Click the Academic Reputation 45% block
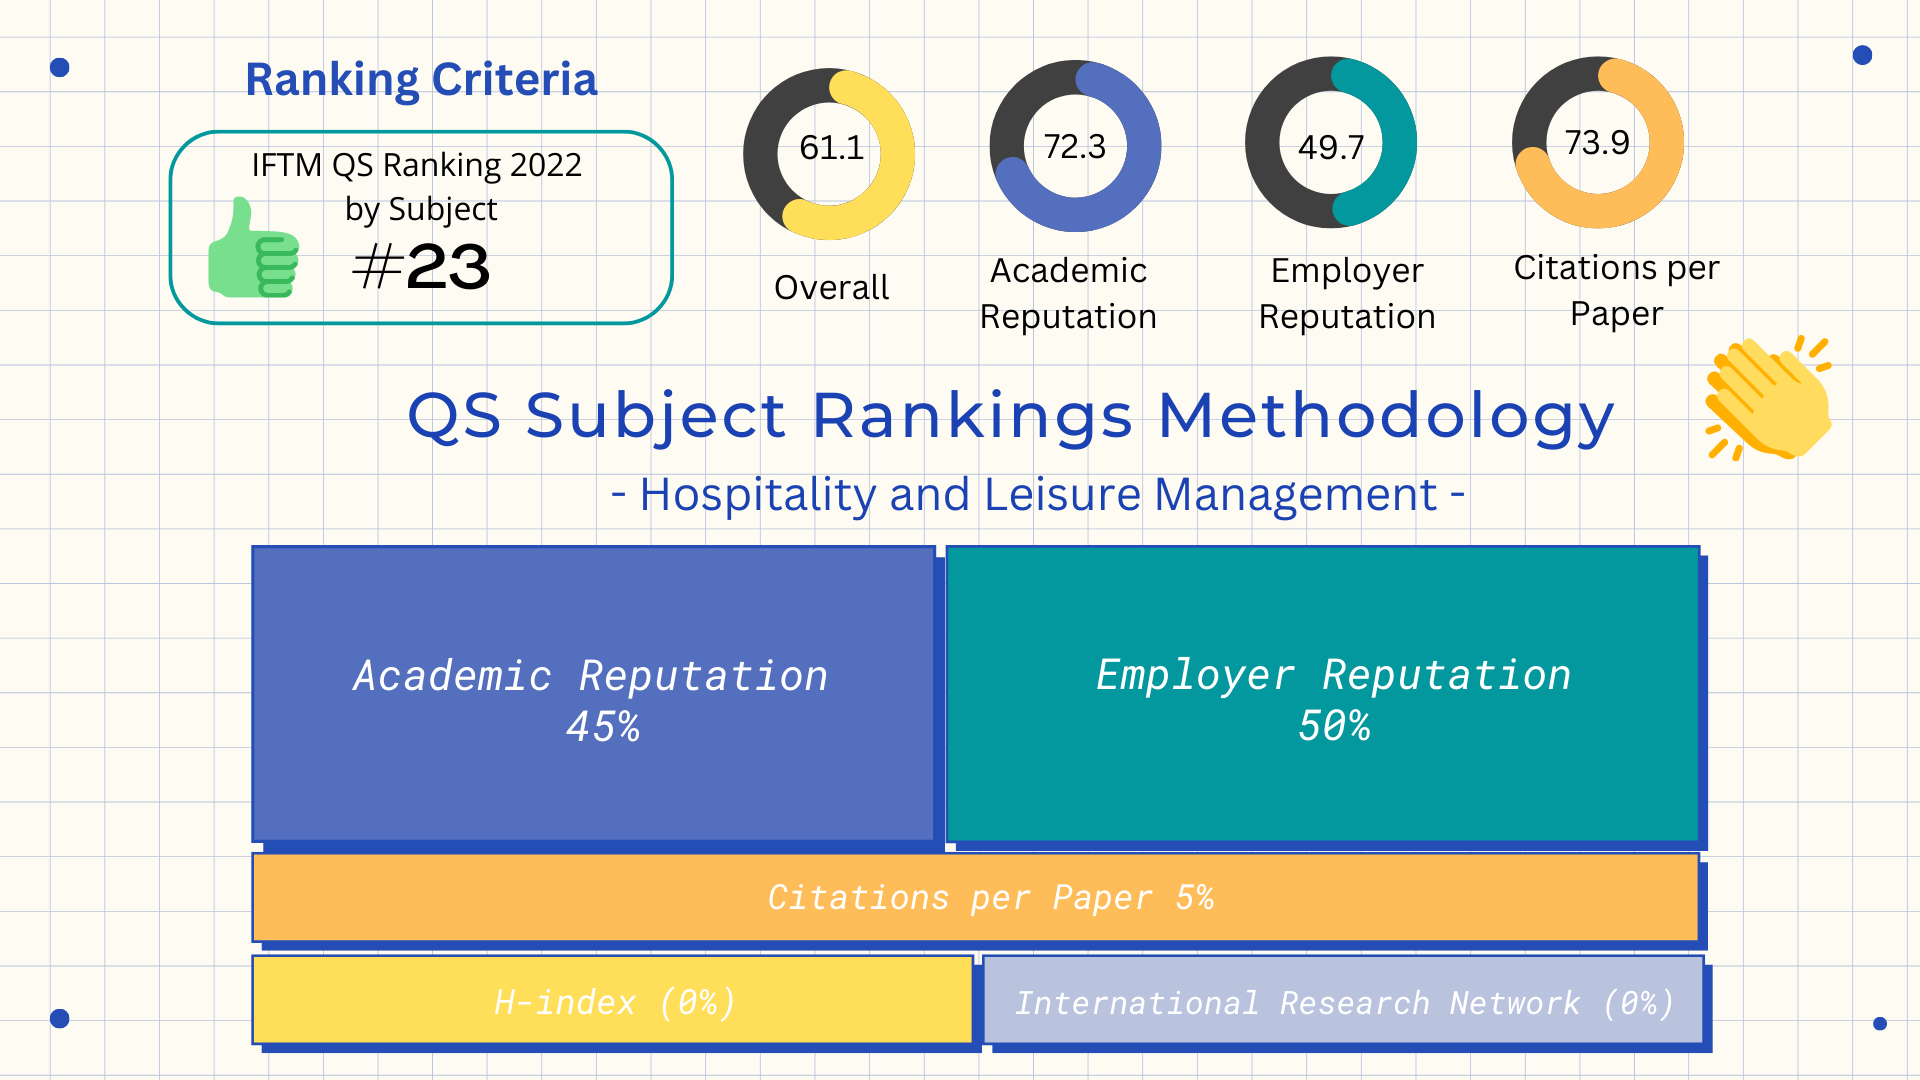Image resolution: width=1920 pixels, height=1080 pixels. [593, 694]
